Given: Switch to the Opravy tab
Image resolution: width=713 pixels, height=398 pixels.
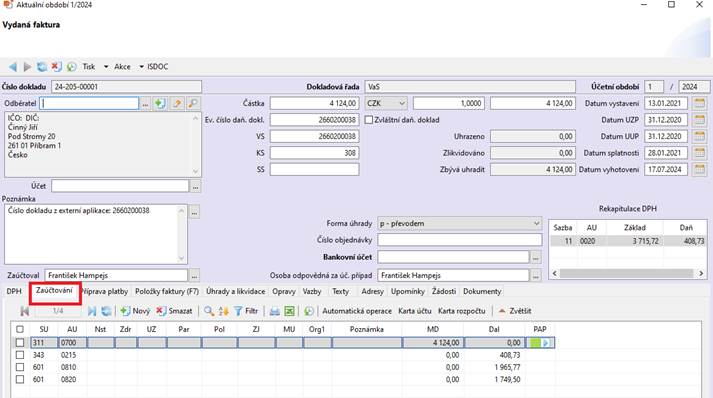Looking at the screenshot, I should pos(284,292).
